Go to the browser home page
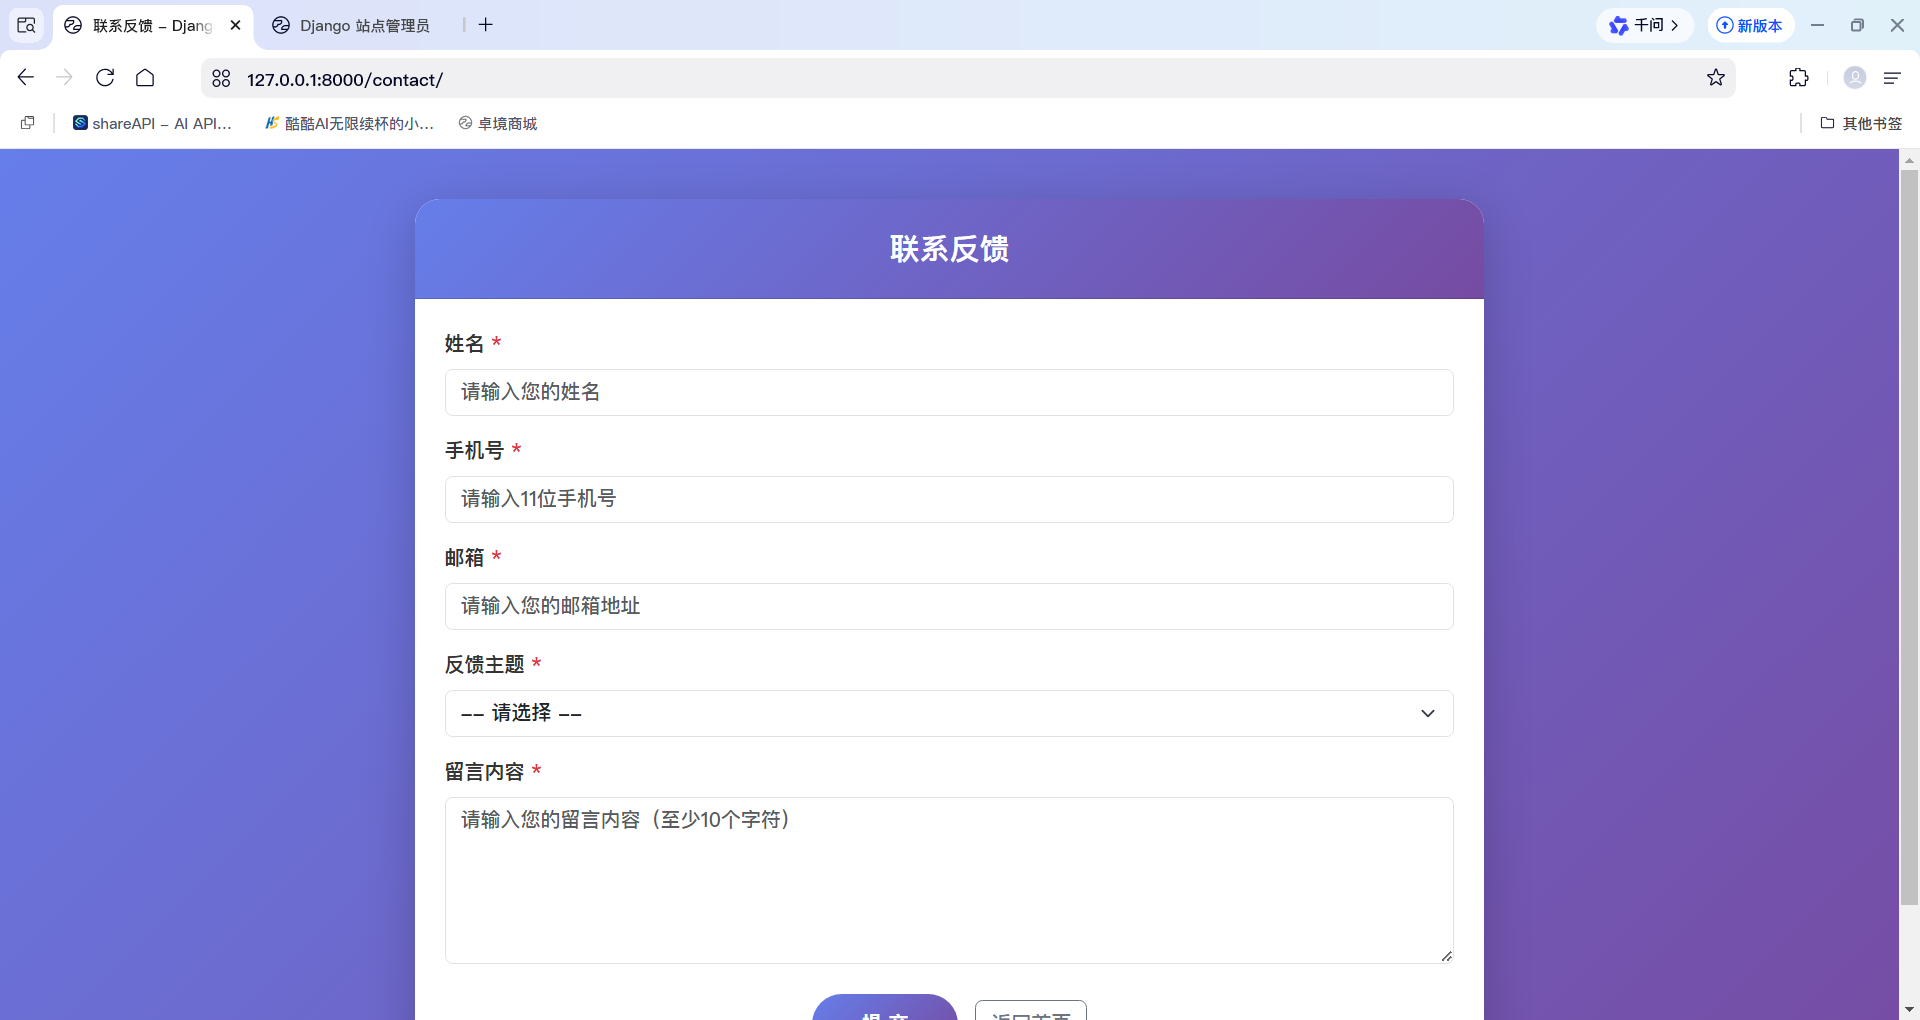 click(x=145, y=78)
